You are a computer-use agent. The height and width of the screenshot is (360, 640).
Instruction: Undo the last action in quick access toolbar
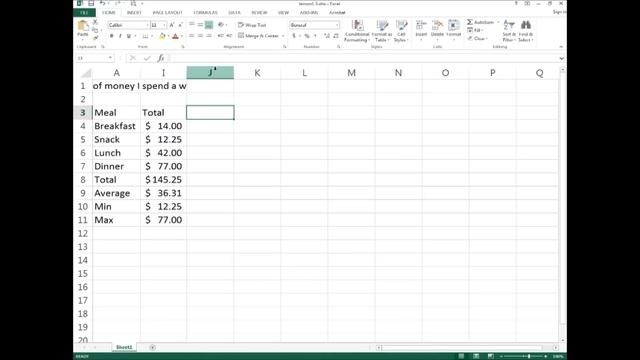[x=102, y=4]
